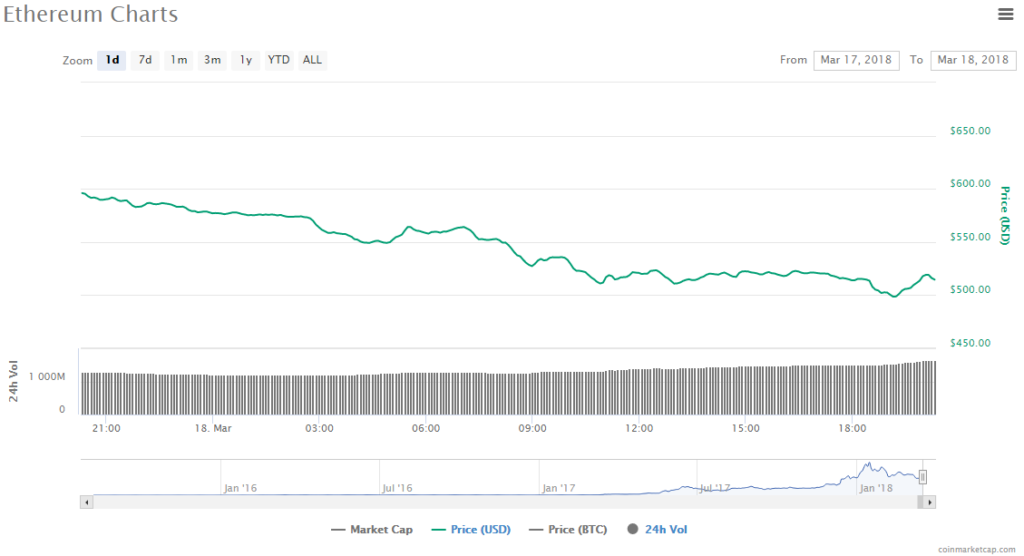Image resolution: width=1024 pixels, height=556 pixels.
Task: Click the navigator scrollbar left arrow
Action: tap(86, 501)
